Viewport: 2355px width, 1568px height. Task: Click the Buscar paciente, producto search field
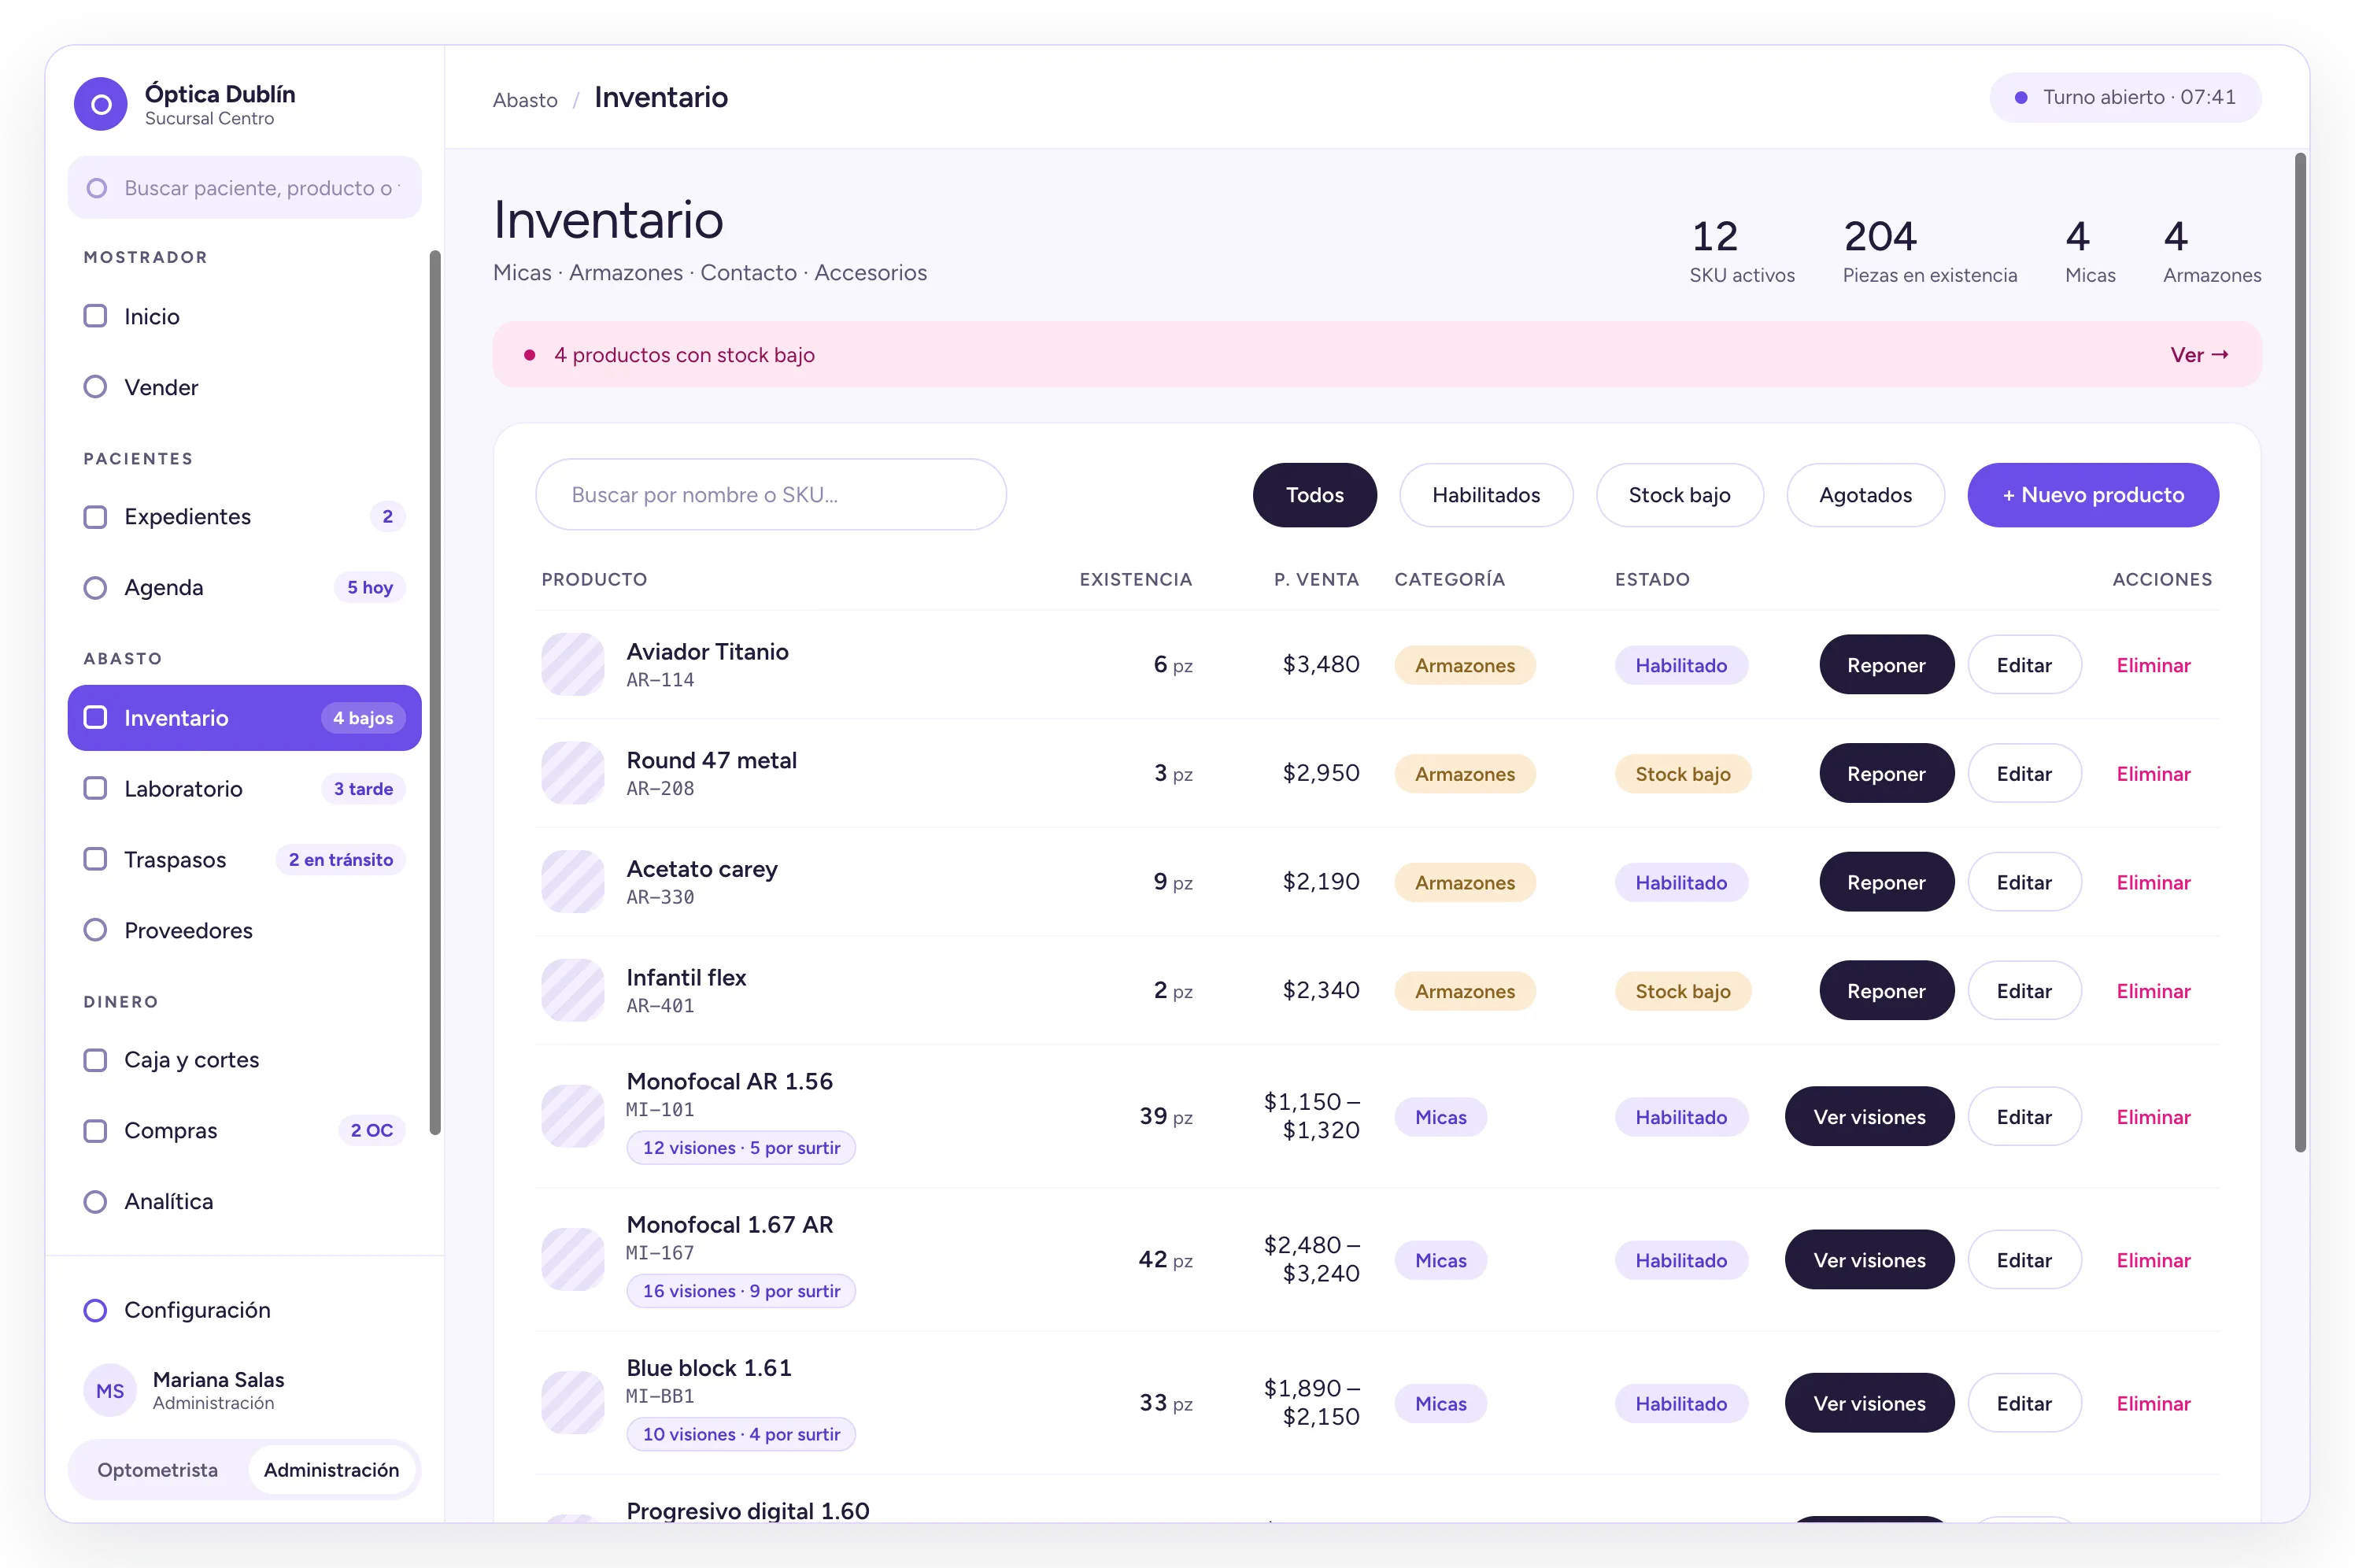pos(245,188)
